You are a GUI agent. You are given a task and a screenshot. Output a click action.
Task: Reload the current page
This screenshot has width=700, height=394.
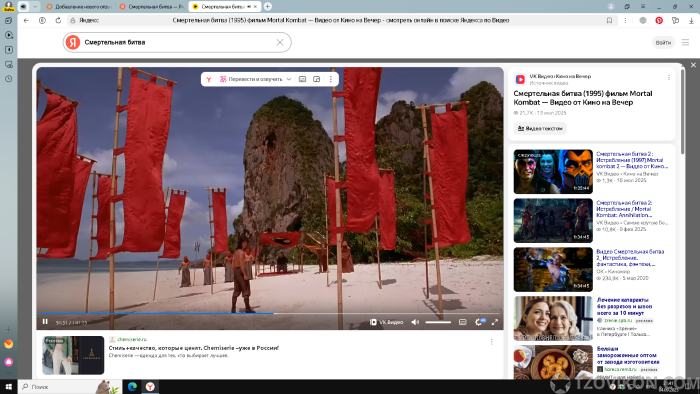click(58, 21)
